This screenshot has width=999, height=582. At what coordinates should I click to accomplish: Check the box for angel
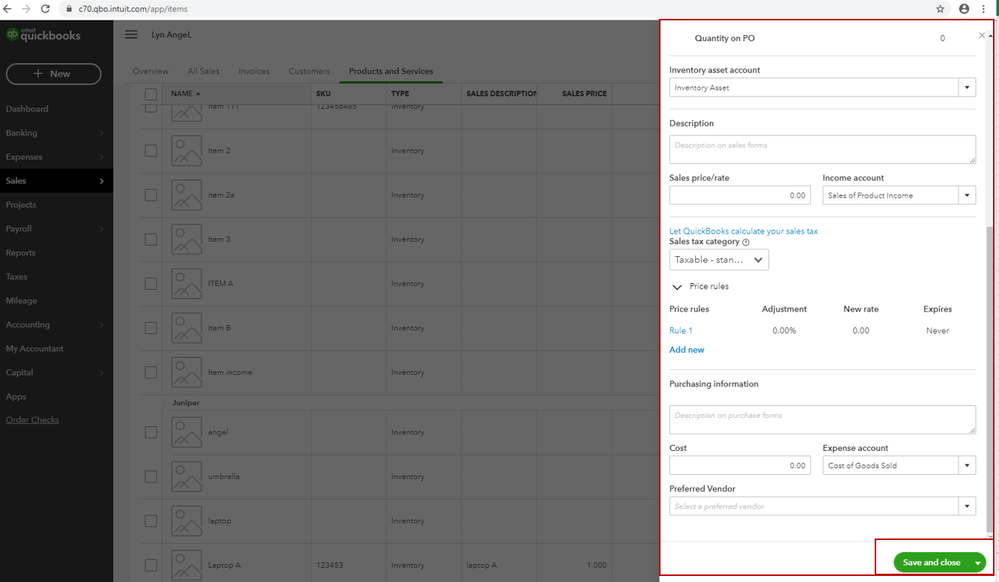coord(151,432)
